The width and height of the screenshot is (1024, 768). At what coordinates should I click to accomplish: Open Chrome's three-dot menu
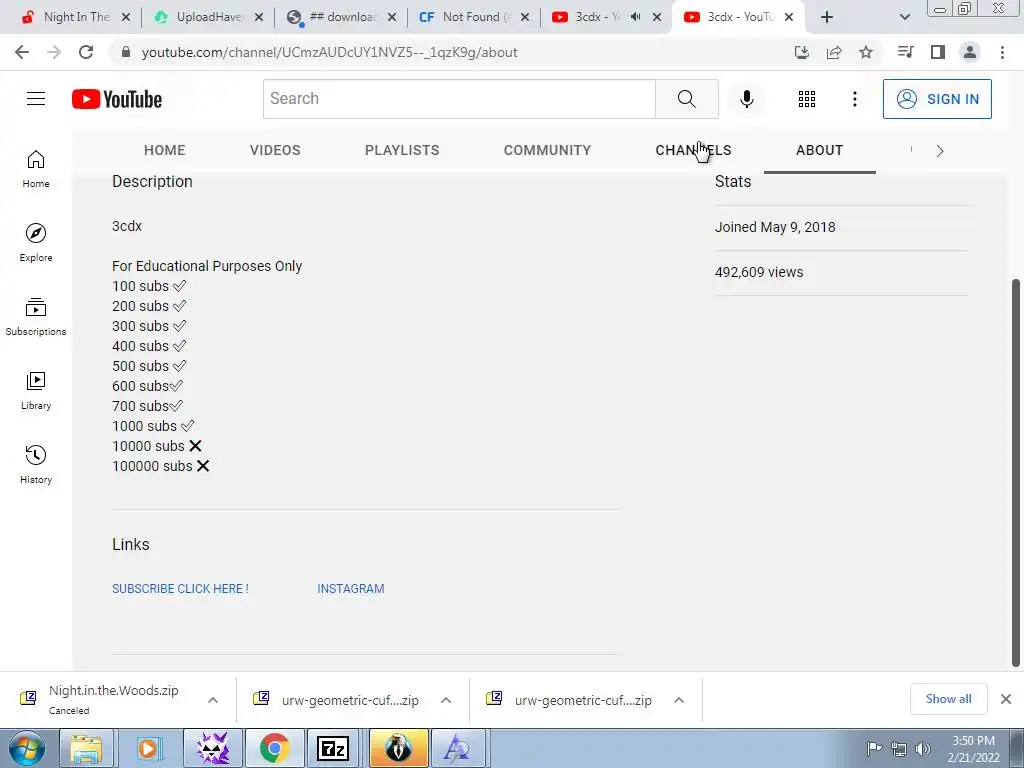(1002, 52)
